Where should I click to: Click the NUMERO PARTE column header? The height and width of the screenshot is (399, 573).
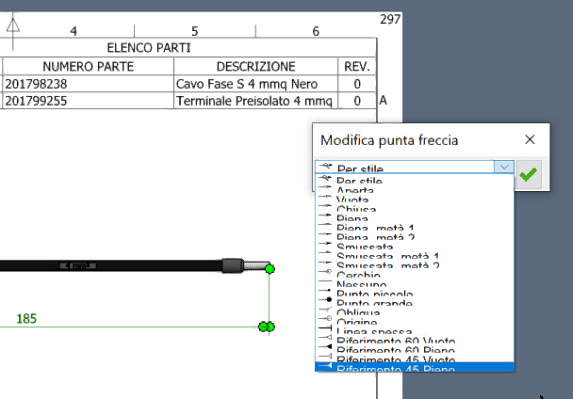pyautogui.click(x=88, y=66)
